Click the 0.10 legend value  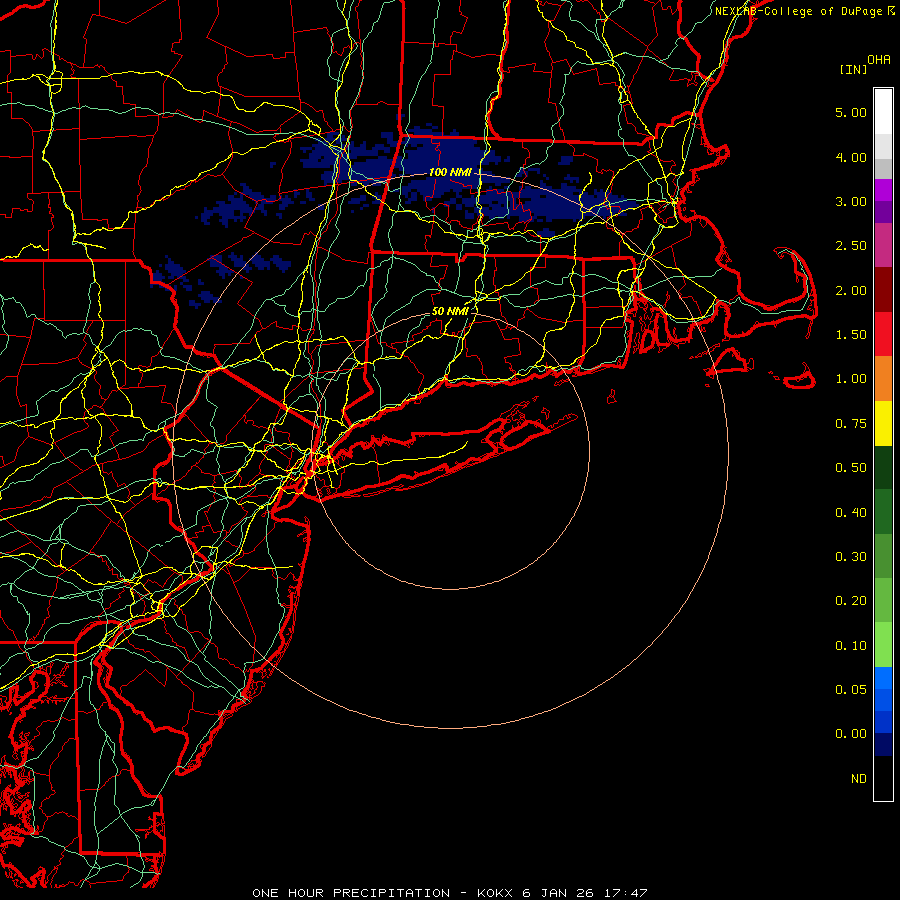(851, 646)
